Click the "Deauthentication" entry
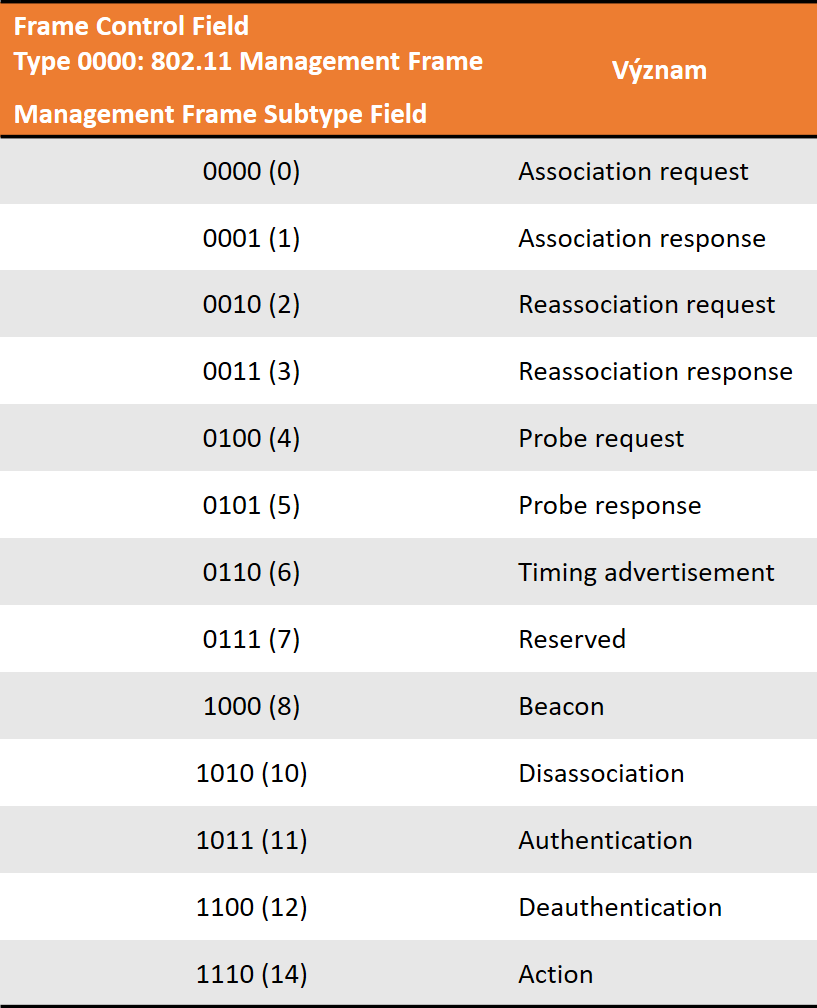817x1008 pixels. pos(620,908)
